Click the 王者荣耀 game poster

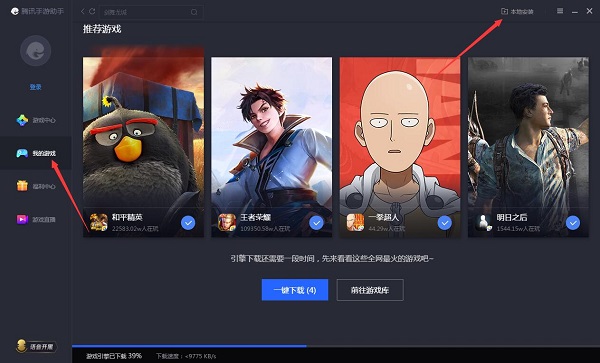(x=271, y=147)
